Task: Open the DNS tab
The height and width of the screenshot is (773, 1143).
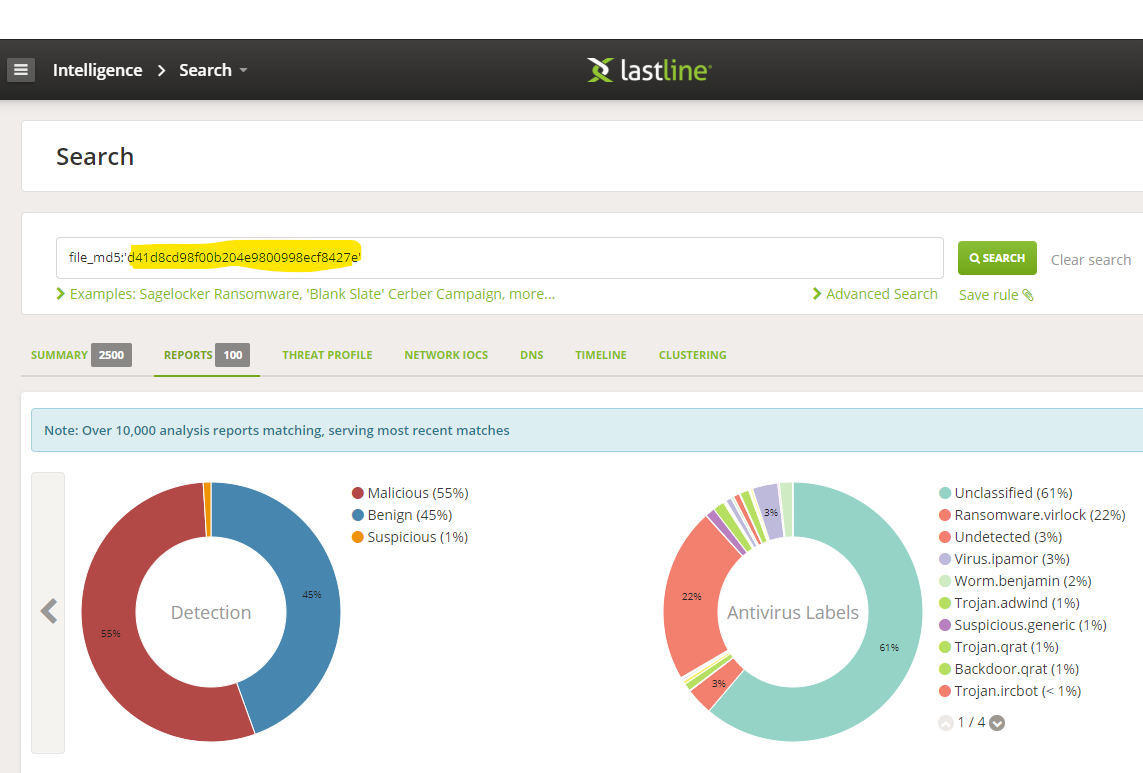Action: pos(531,355)
